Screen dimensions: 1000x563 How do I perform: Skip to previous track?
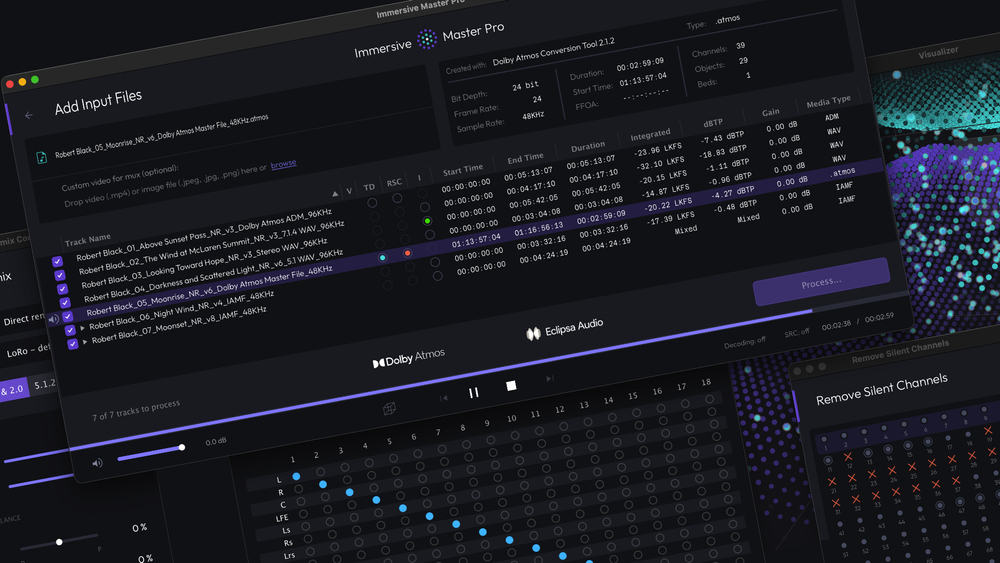[444, 398]
